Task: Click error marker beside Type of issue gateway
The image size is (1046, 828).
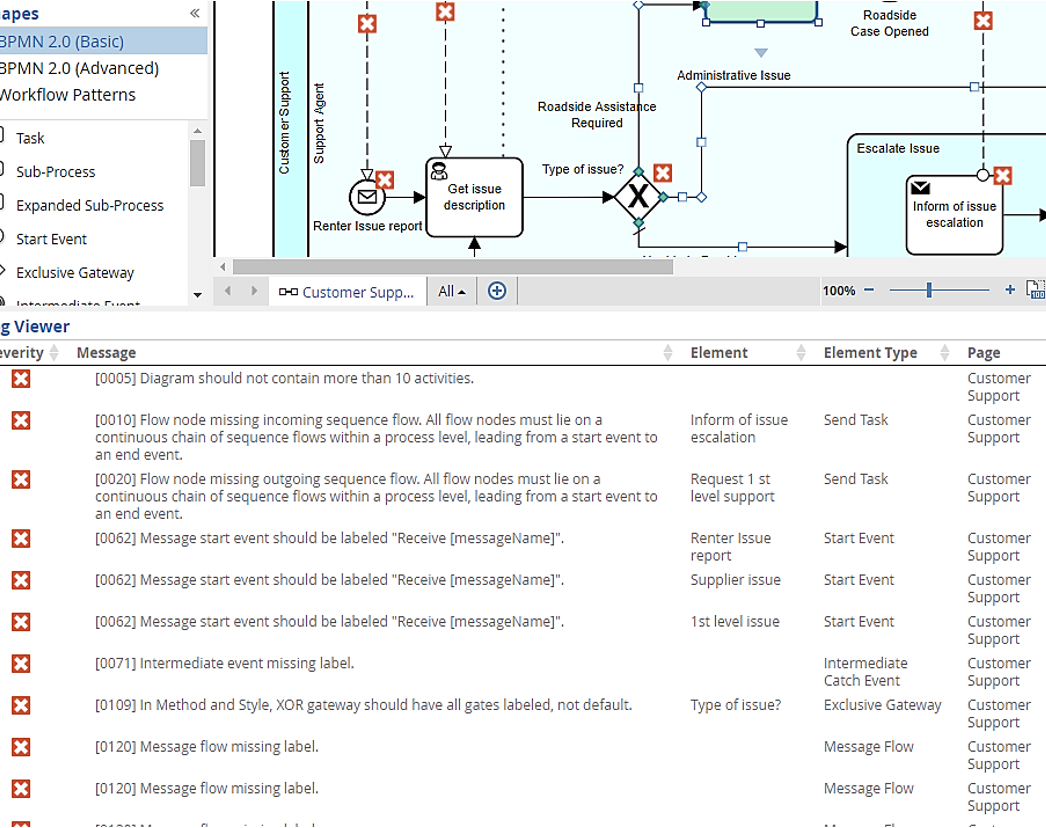Action: click(x=662, y=173)
